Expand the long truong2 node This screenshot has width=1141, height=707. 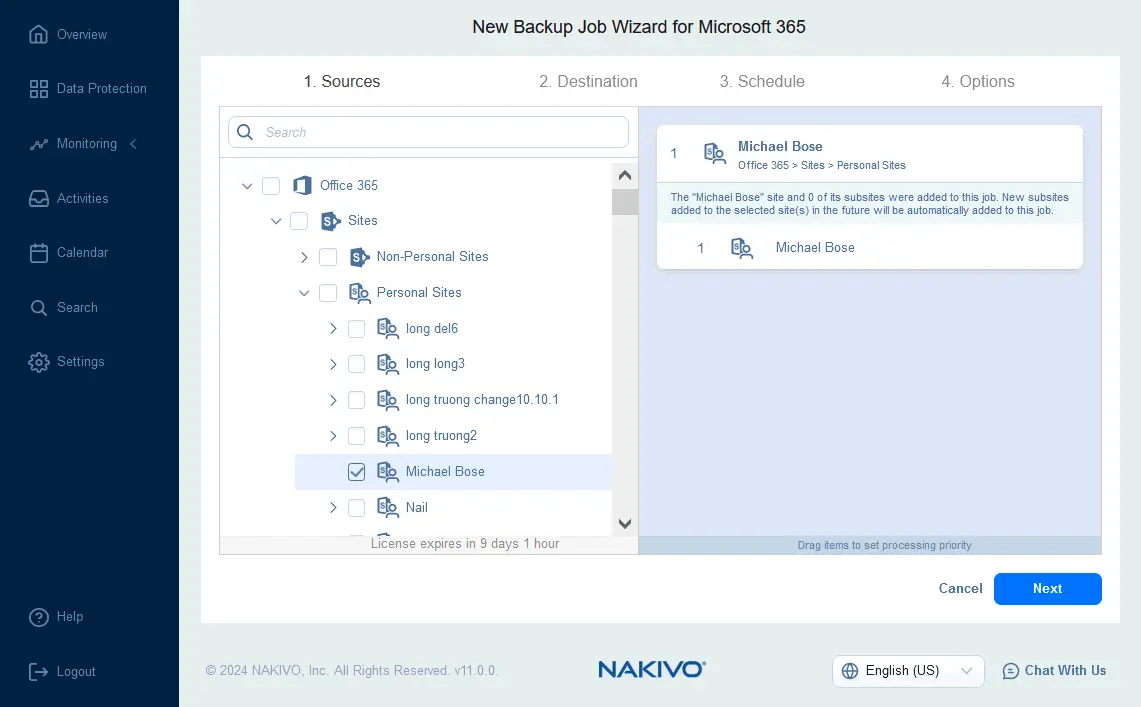tap(333, 436)
